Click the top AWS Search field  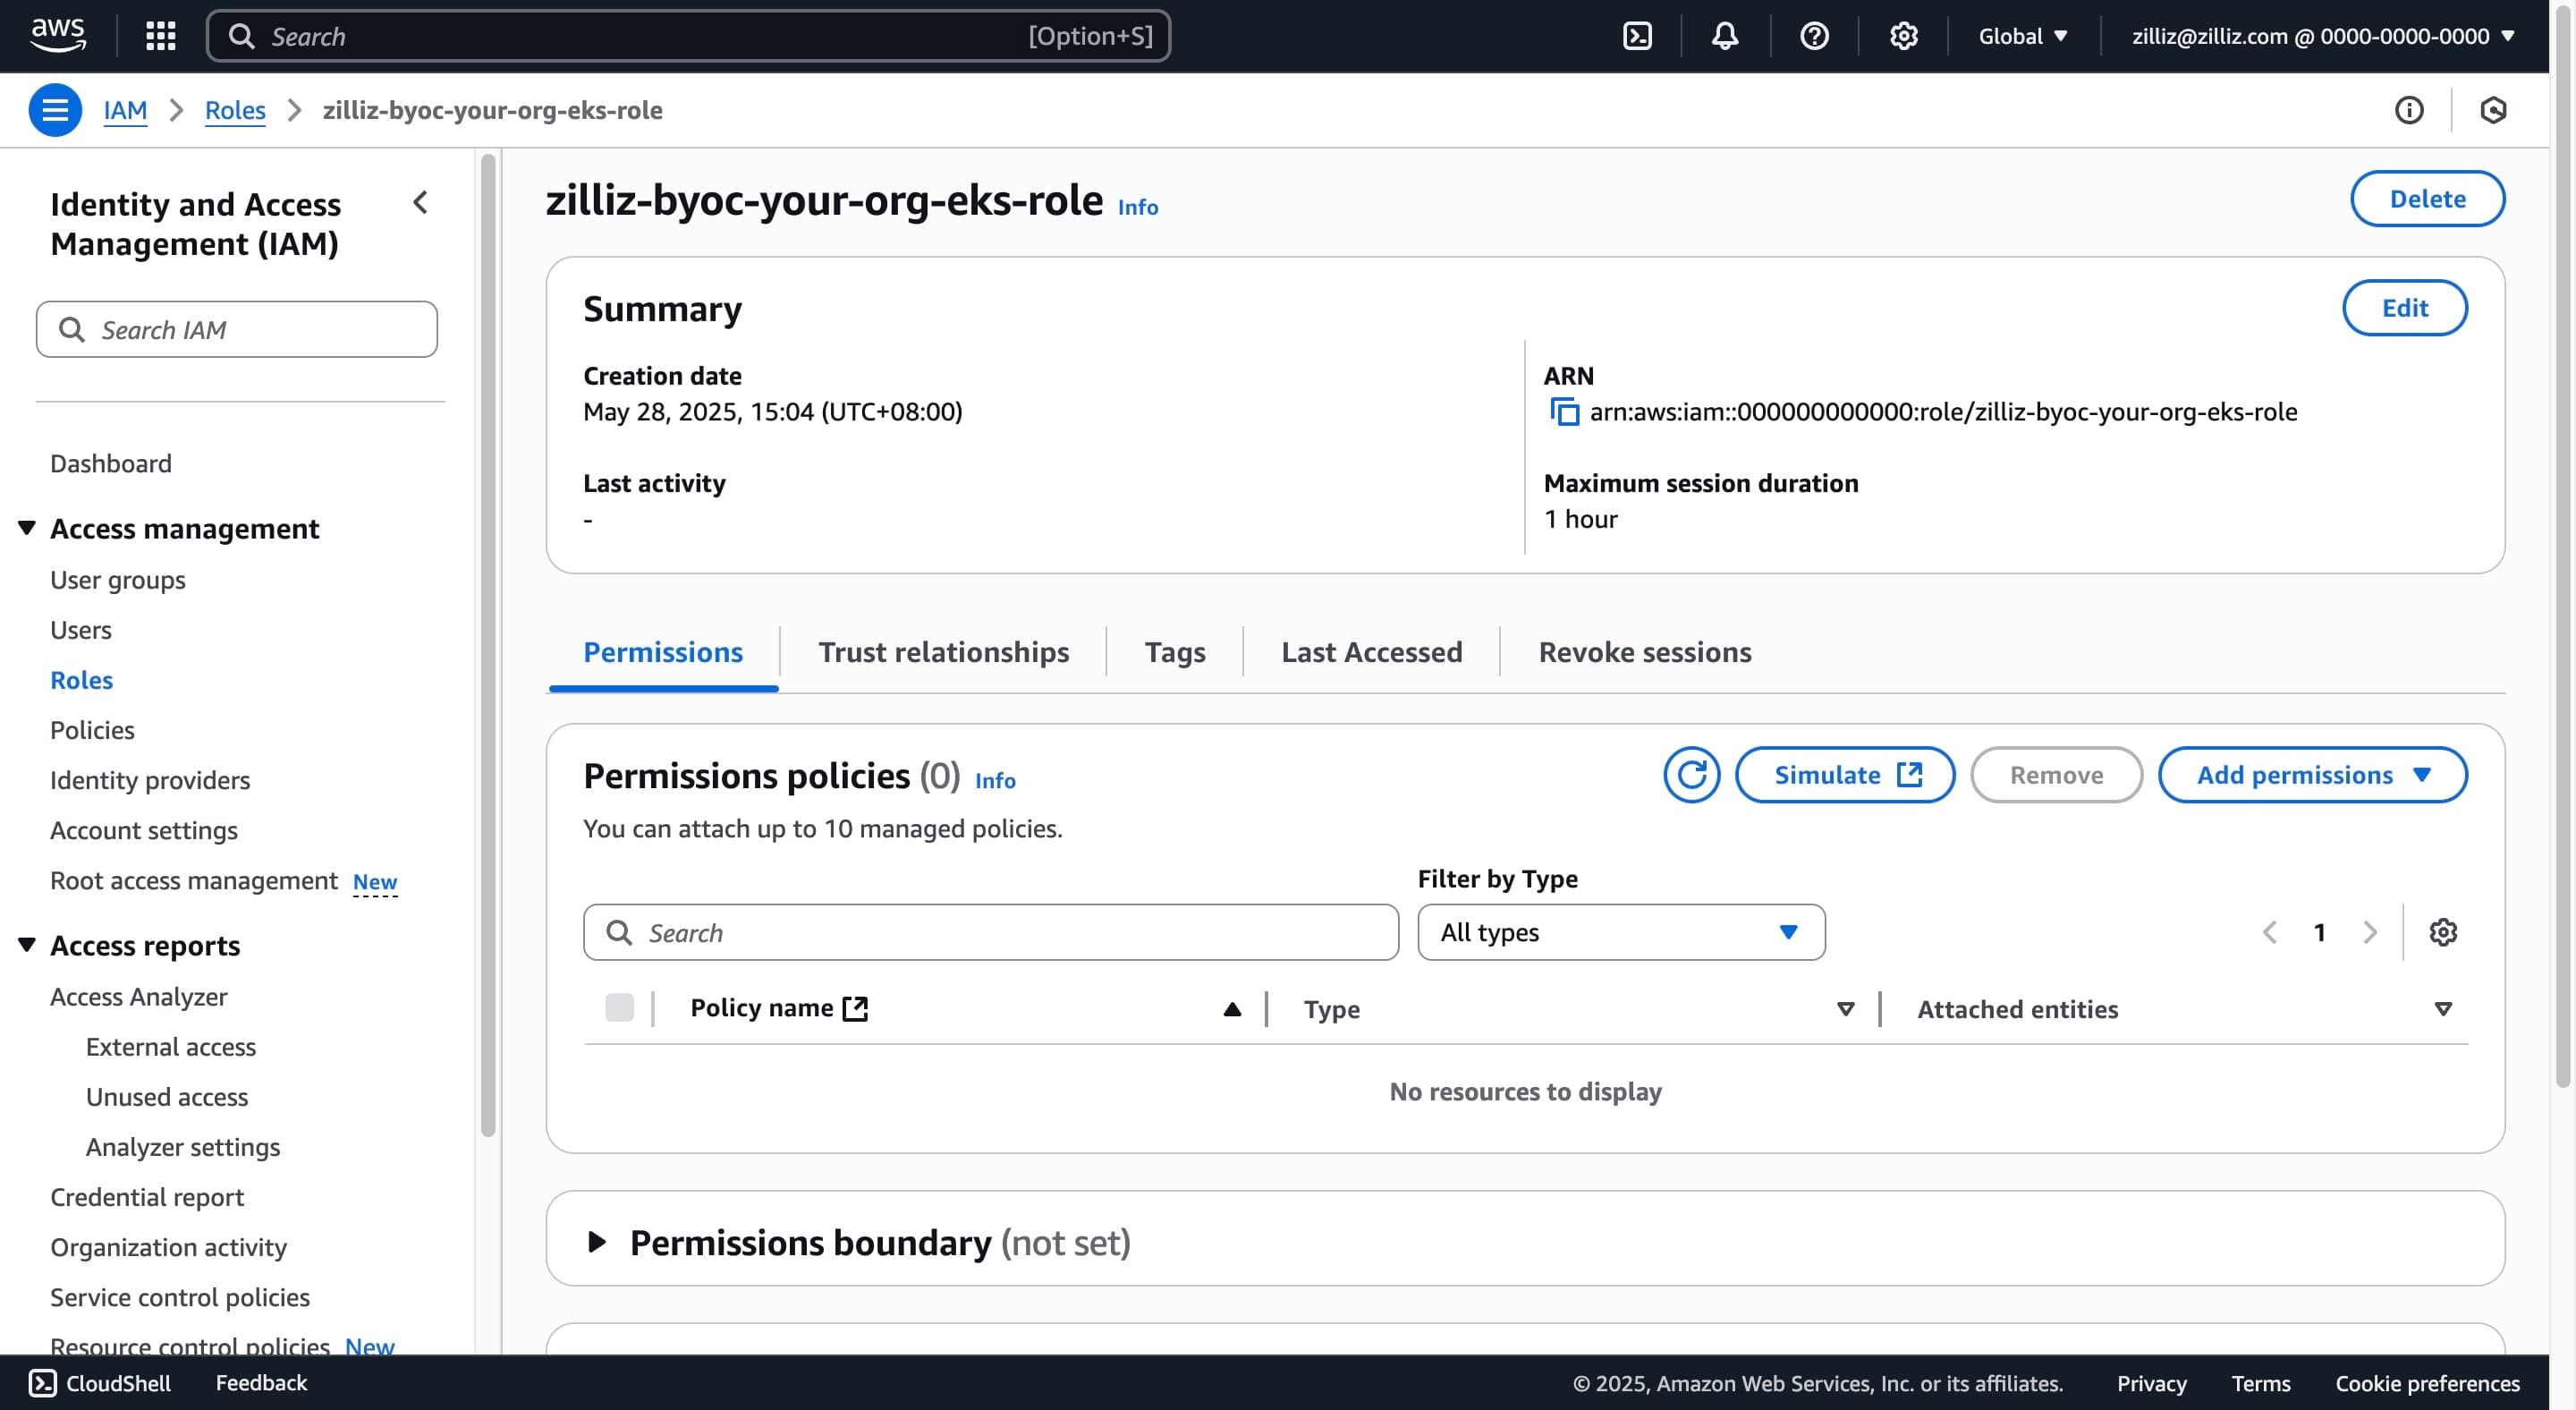688,36
